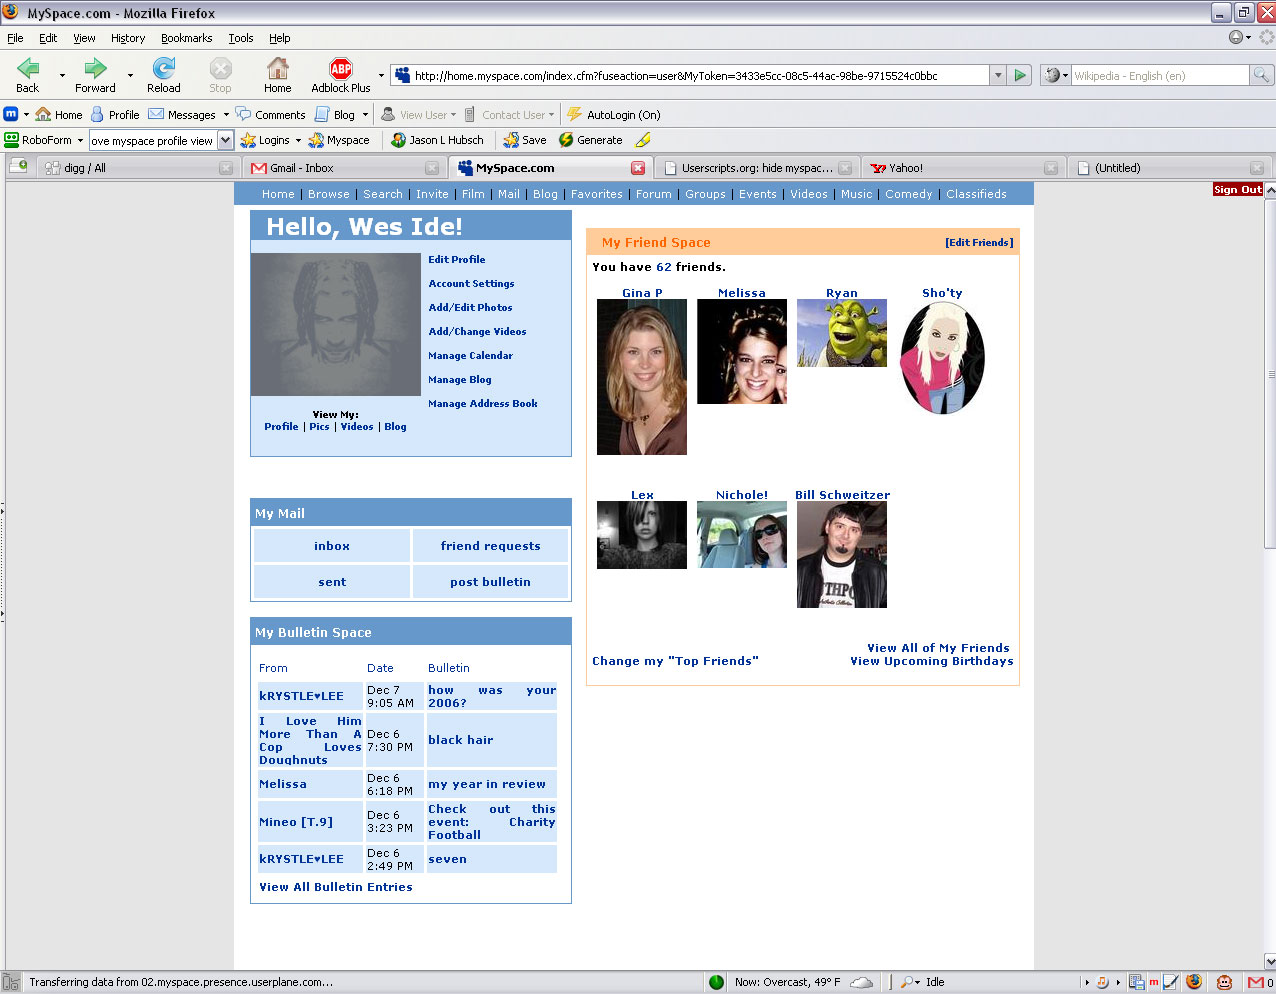Click the Adblock Plus toolbar icon
1276x994 pixels.
coord(341,69)
